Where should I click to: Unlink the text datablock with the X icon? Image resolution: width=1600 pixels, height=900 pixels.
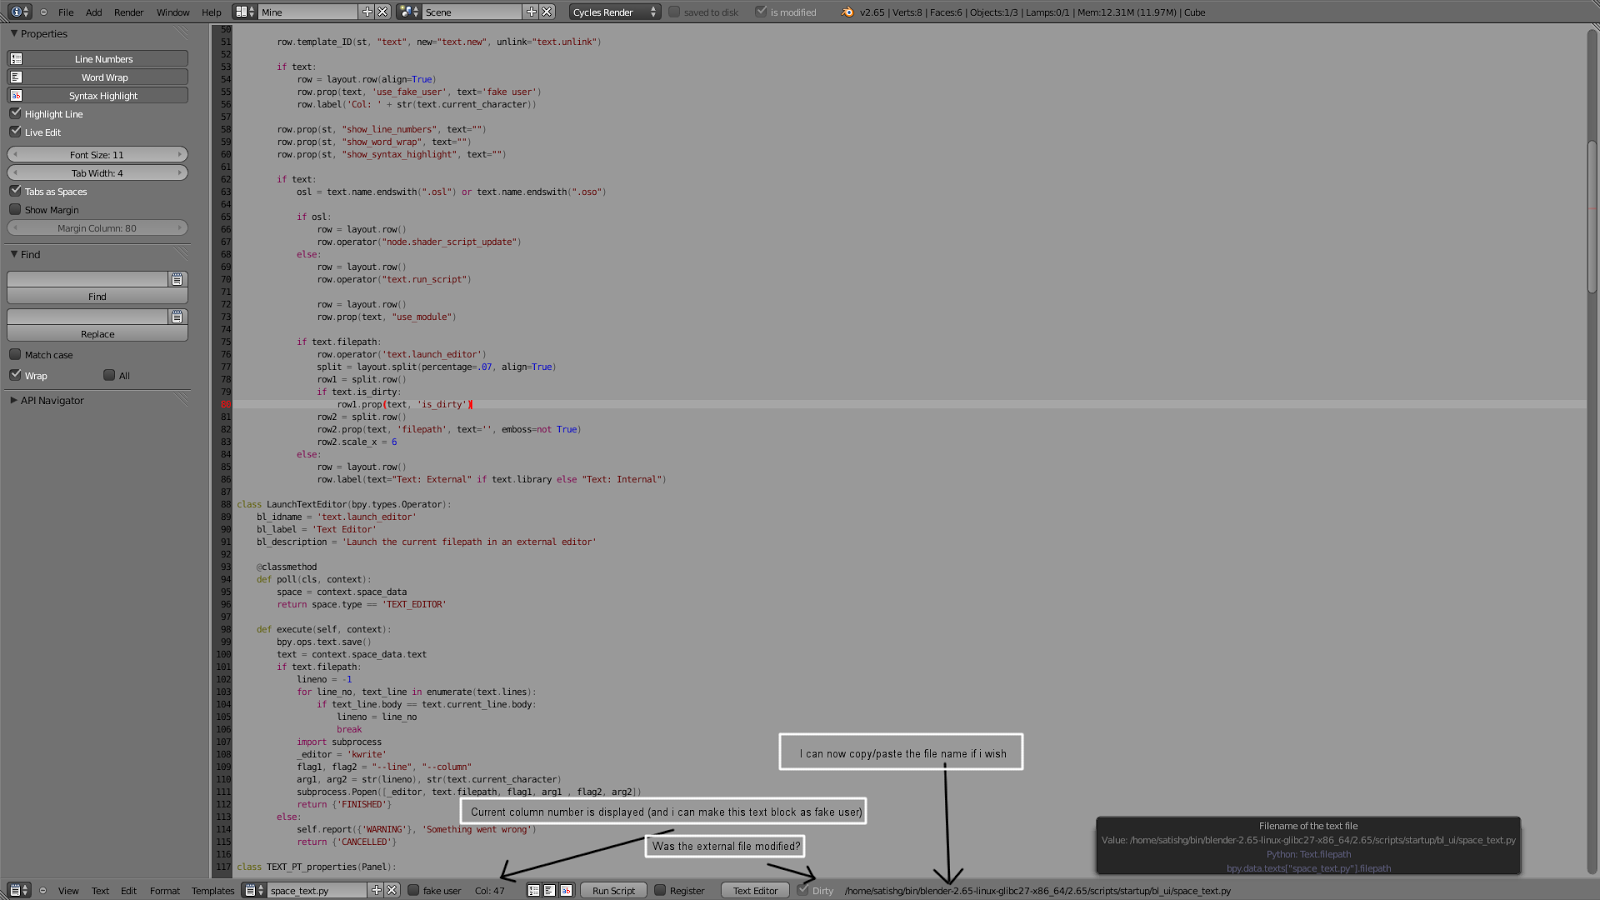pyautogui.click(x=391, y=890)
